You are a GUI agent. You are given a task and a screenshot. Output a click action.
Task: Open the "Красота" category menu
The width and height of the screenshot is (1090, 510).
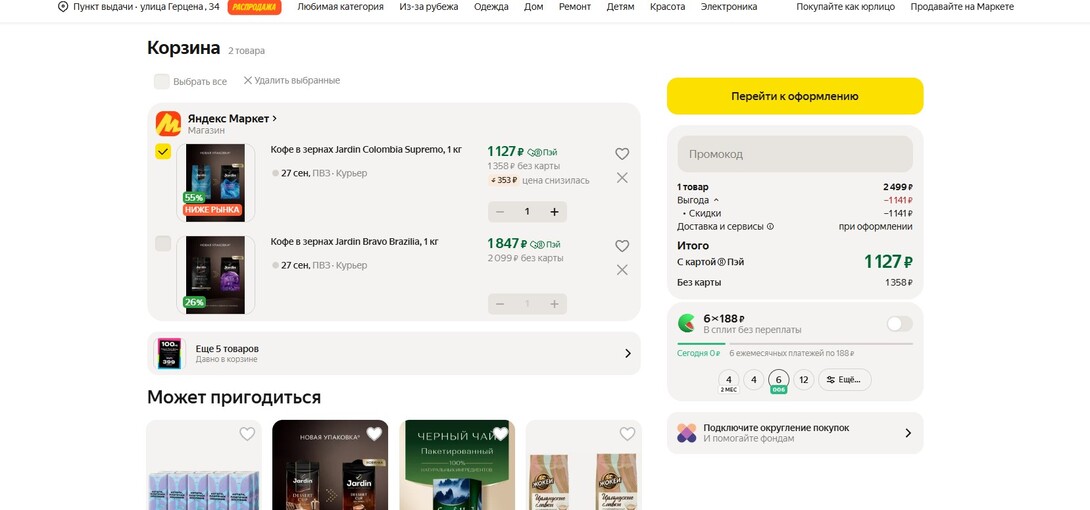[x=667, y=7]
